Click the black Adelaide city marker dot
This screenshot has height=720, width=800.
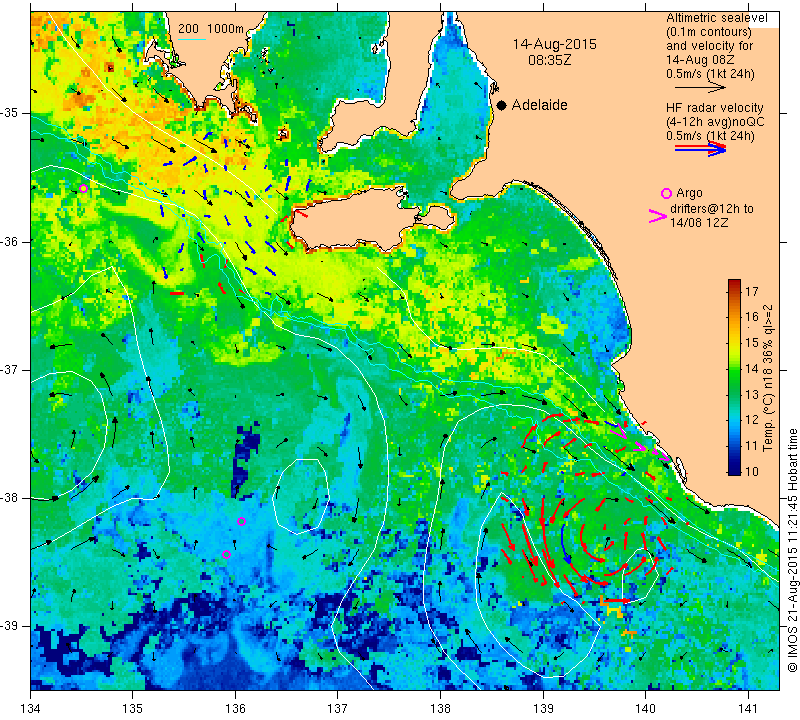coord(502,105)
